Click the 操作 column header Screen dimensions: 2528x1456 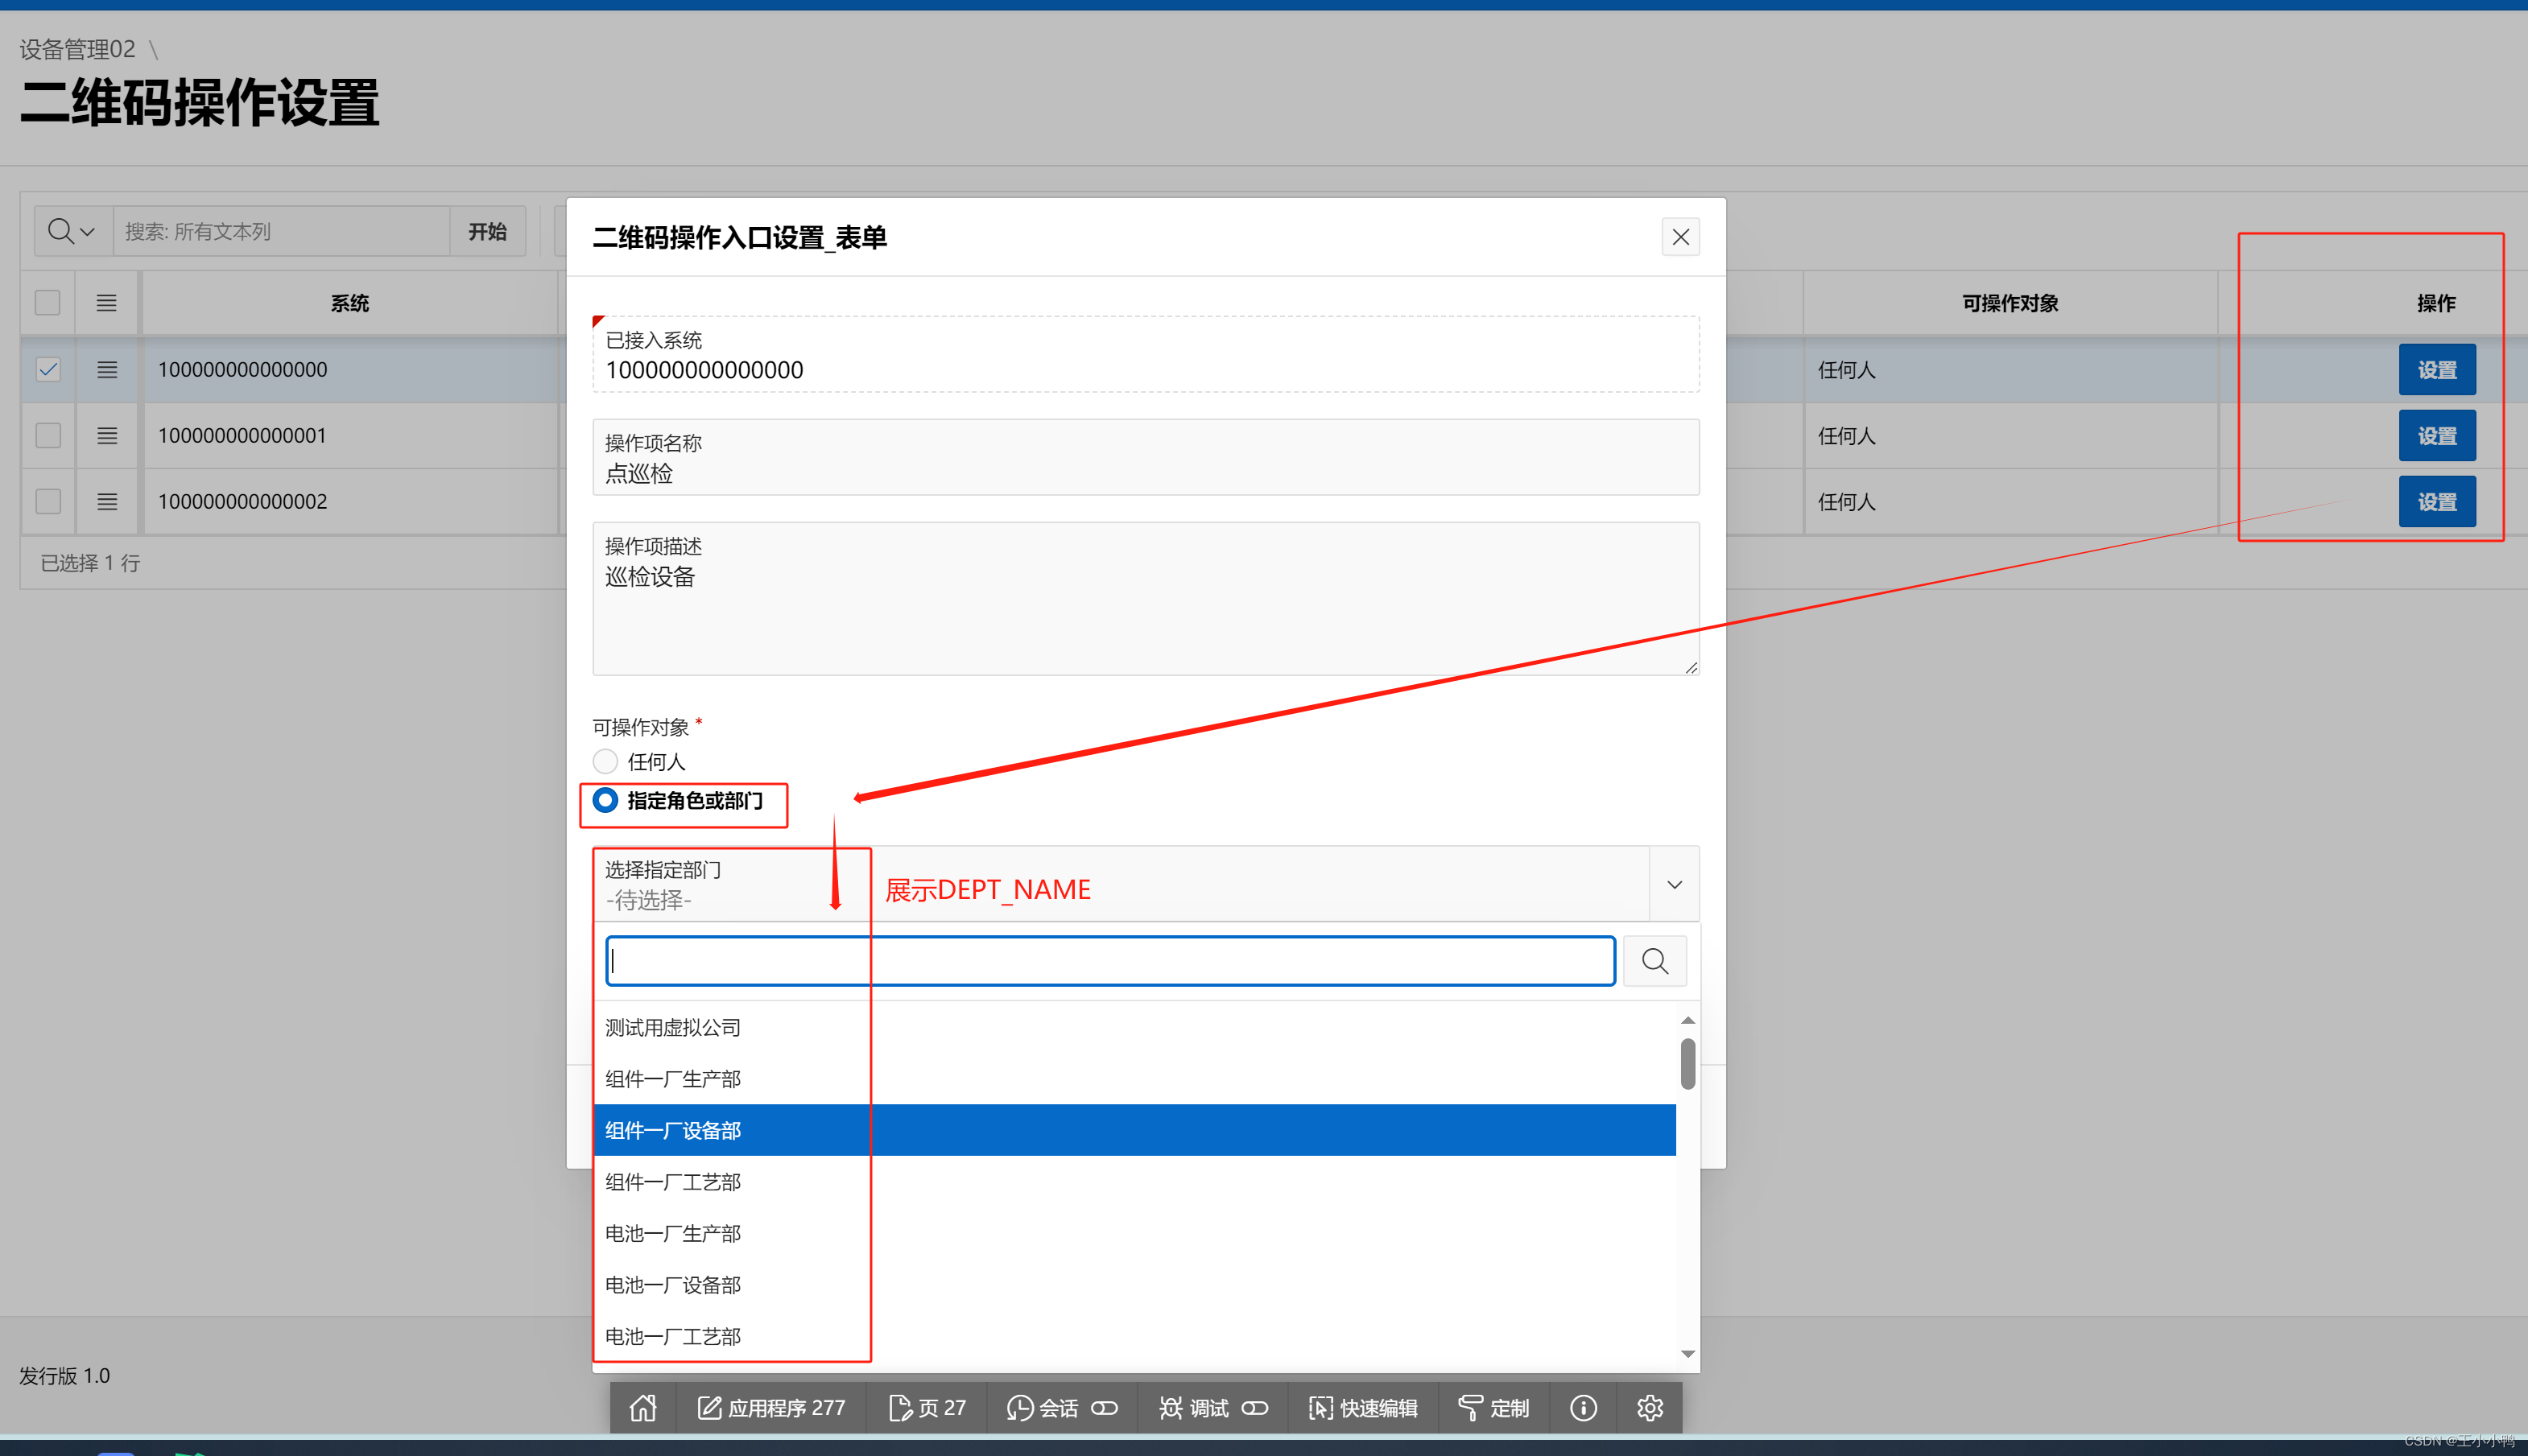[x=2436, y=303]
